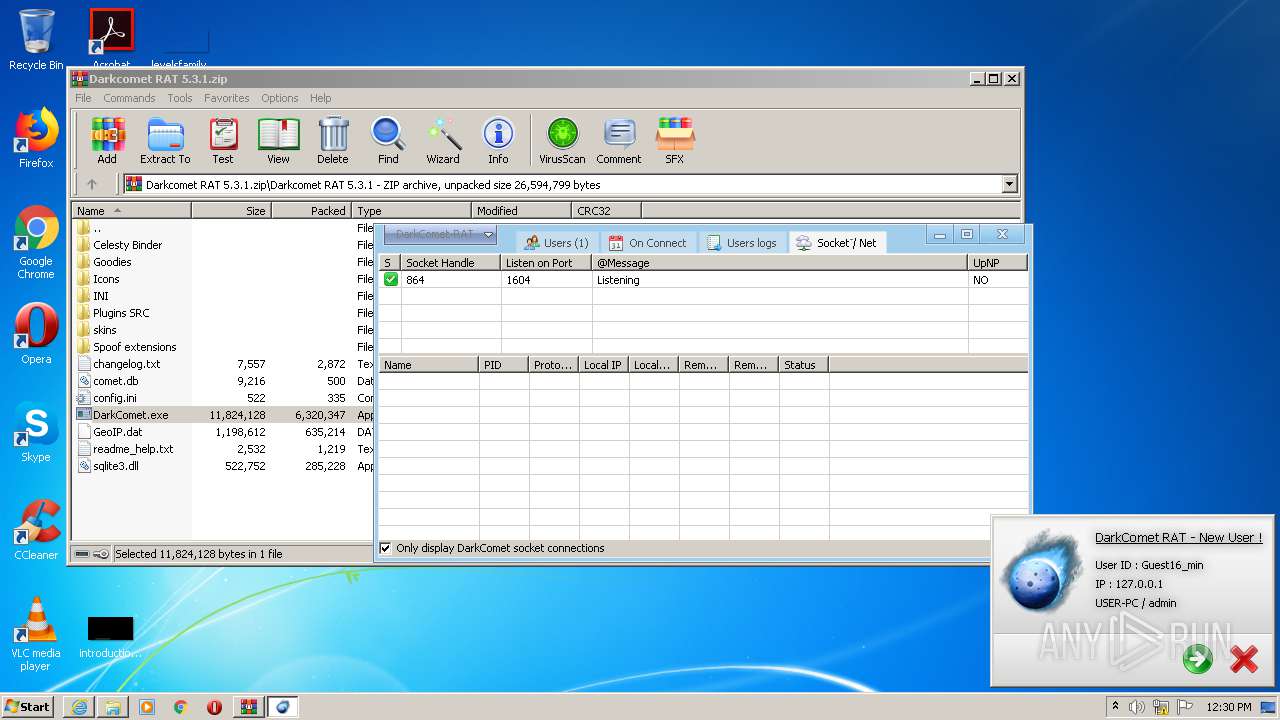This screenshot has width=1280, height=720.
Task: Open Acrobat desktop shortcut
Action: tap(112, 40)
